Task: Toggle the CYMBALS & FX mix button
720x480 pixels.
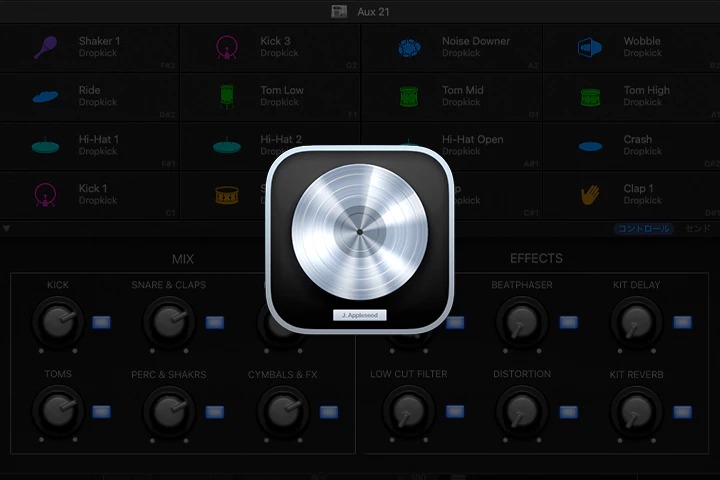Action: point(328,412)
